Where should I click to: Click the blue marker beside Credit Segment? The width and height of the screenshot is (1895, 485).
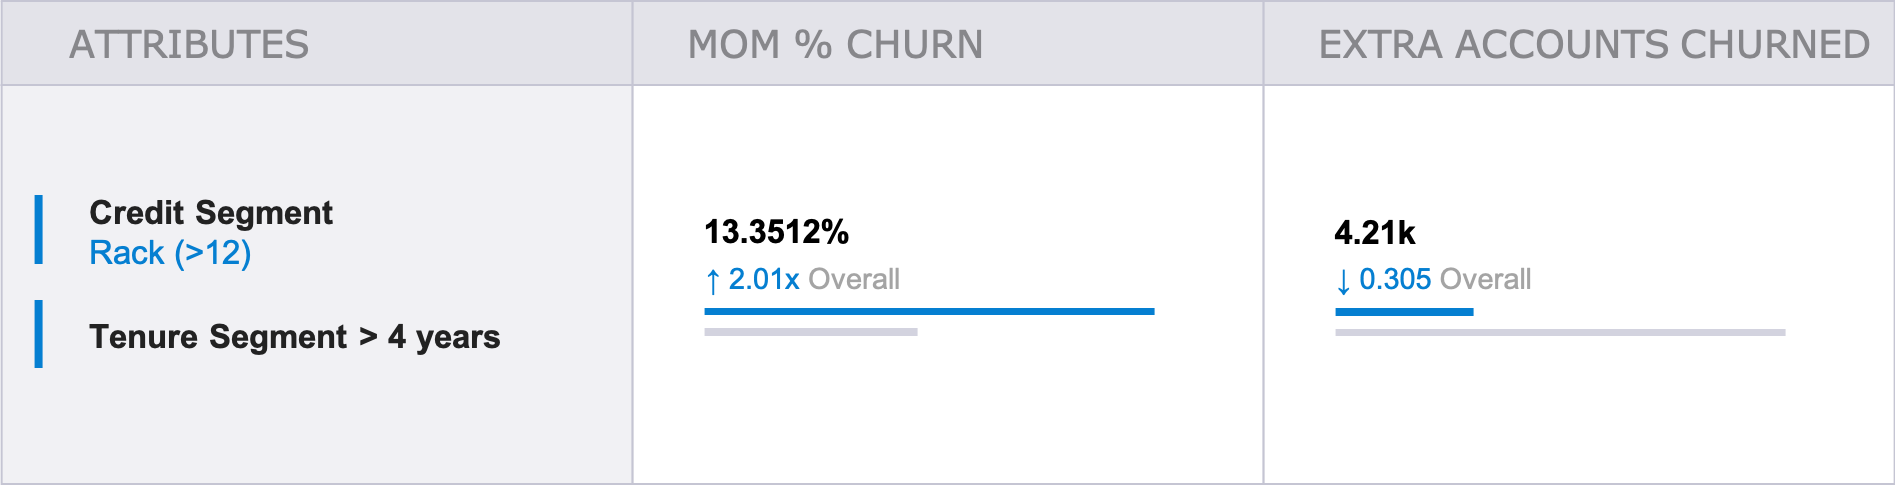pyautogui.click(x=39, y=230)
